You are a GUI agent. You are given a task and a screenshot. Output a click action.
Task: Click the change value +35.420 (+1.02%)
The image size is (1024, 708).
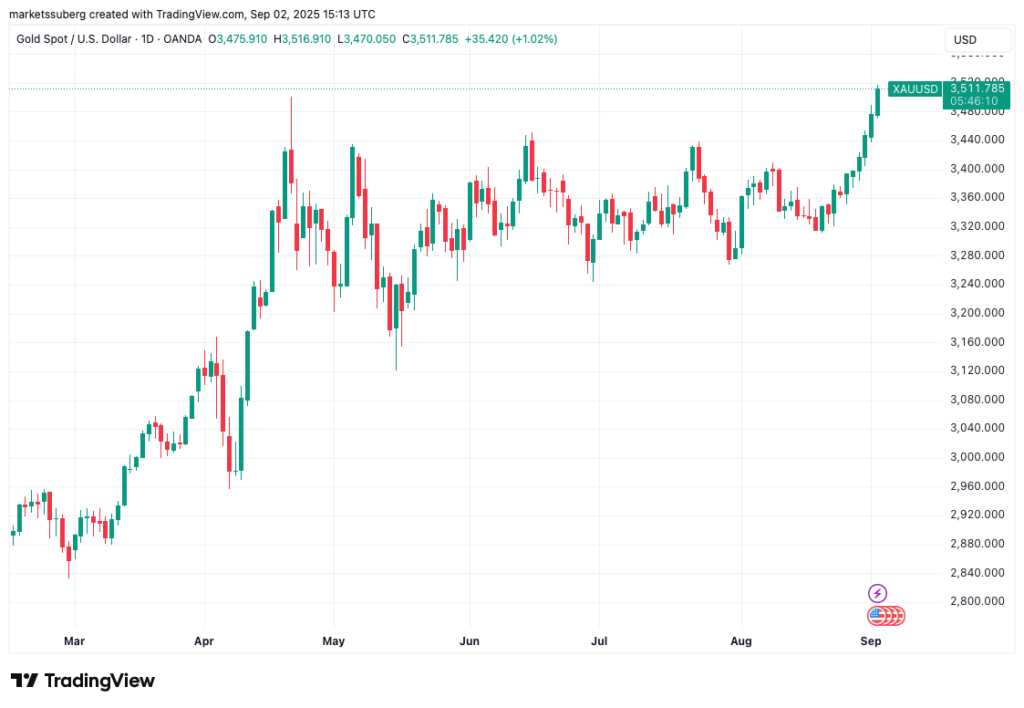pyautogui.click(x=511, y=39)
